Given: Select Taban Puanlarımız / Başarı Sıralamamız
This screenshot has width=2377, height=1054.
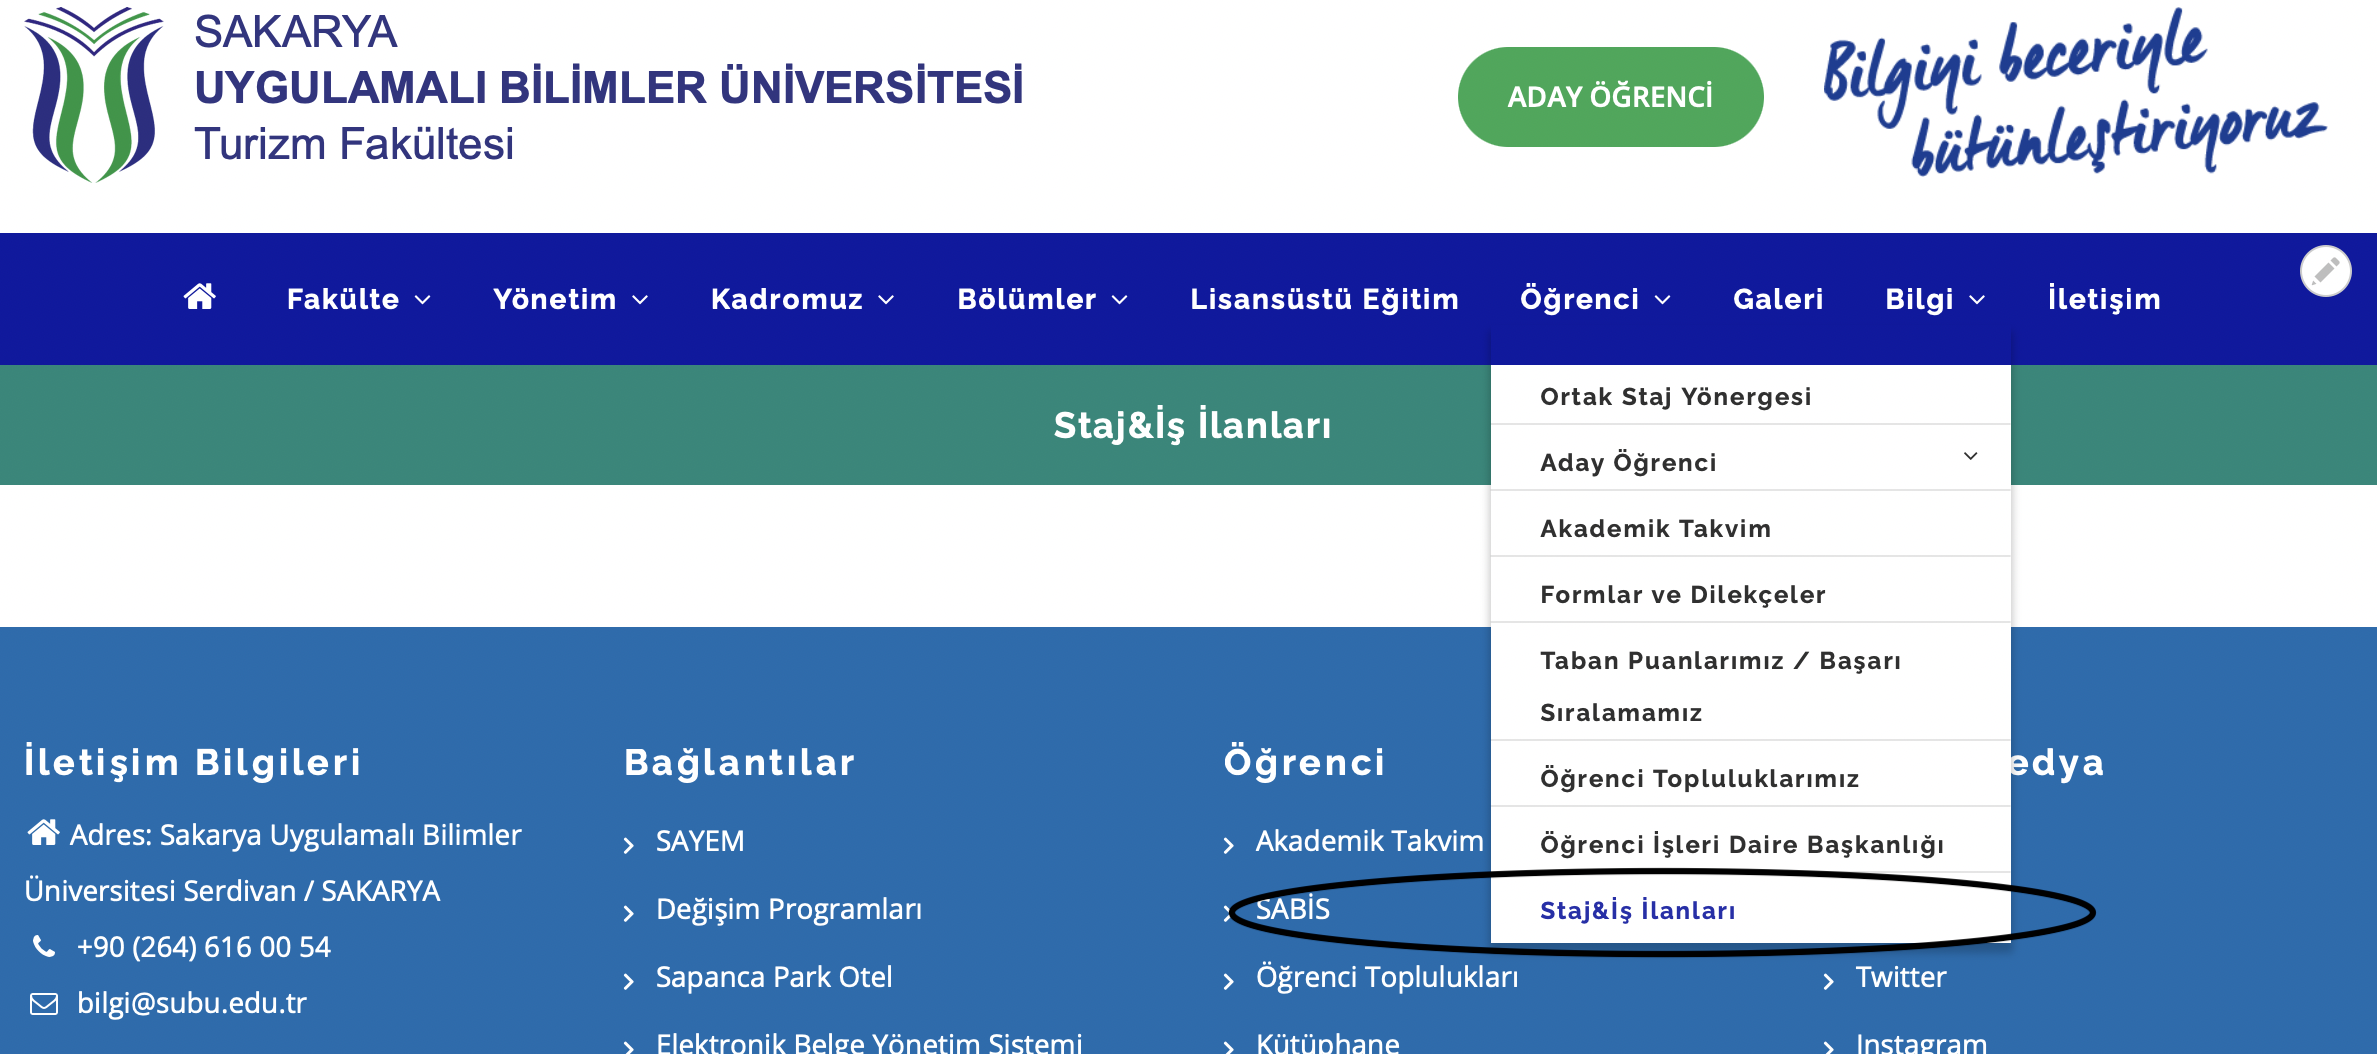Looking at the screenshot, I should (x=1750, y=686).
